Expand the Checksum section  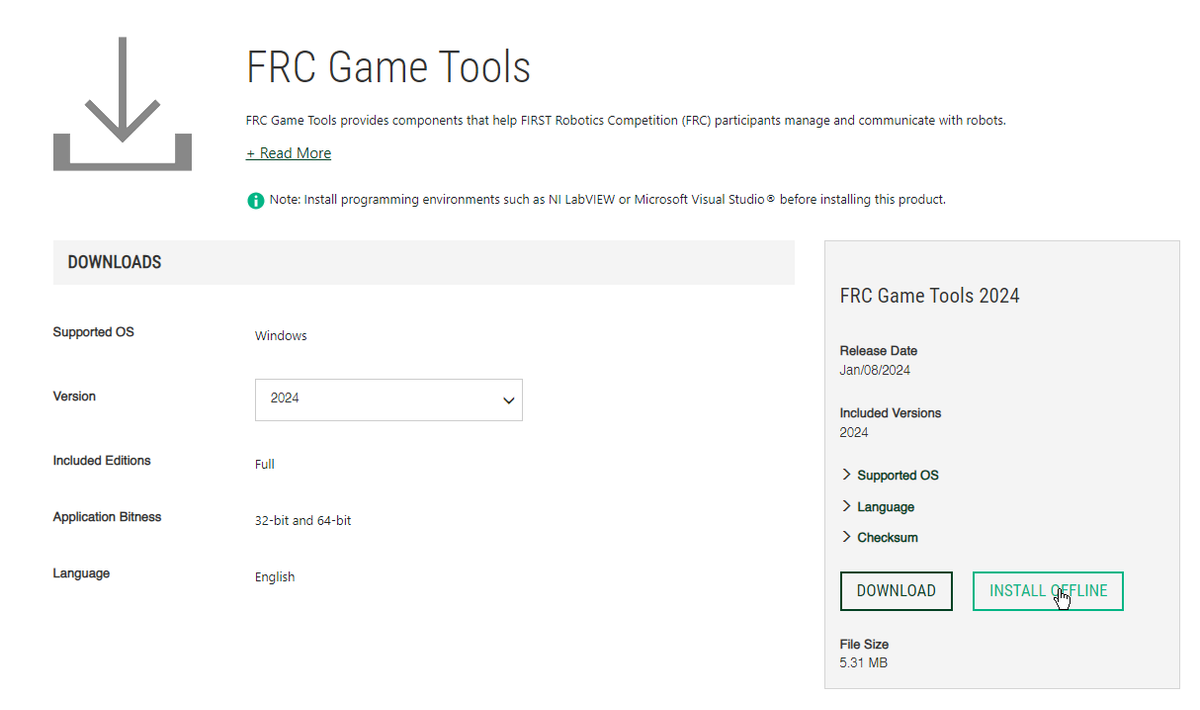(x=879, y=537)
